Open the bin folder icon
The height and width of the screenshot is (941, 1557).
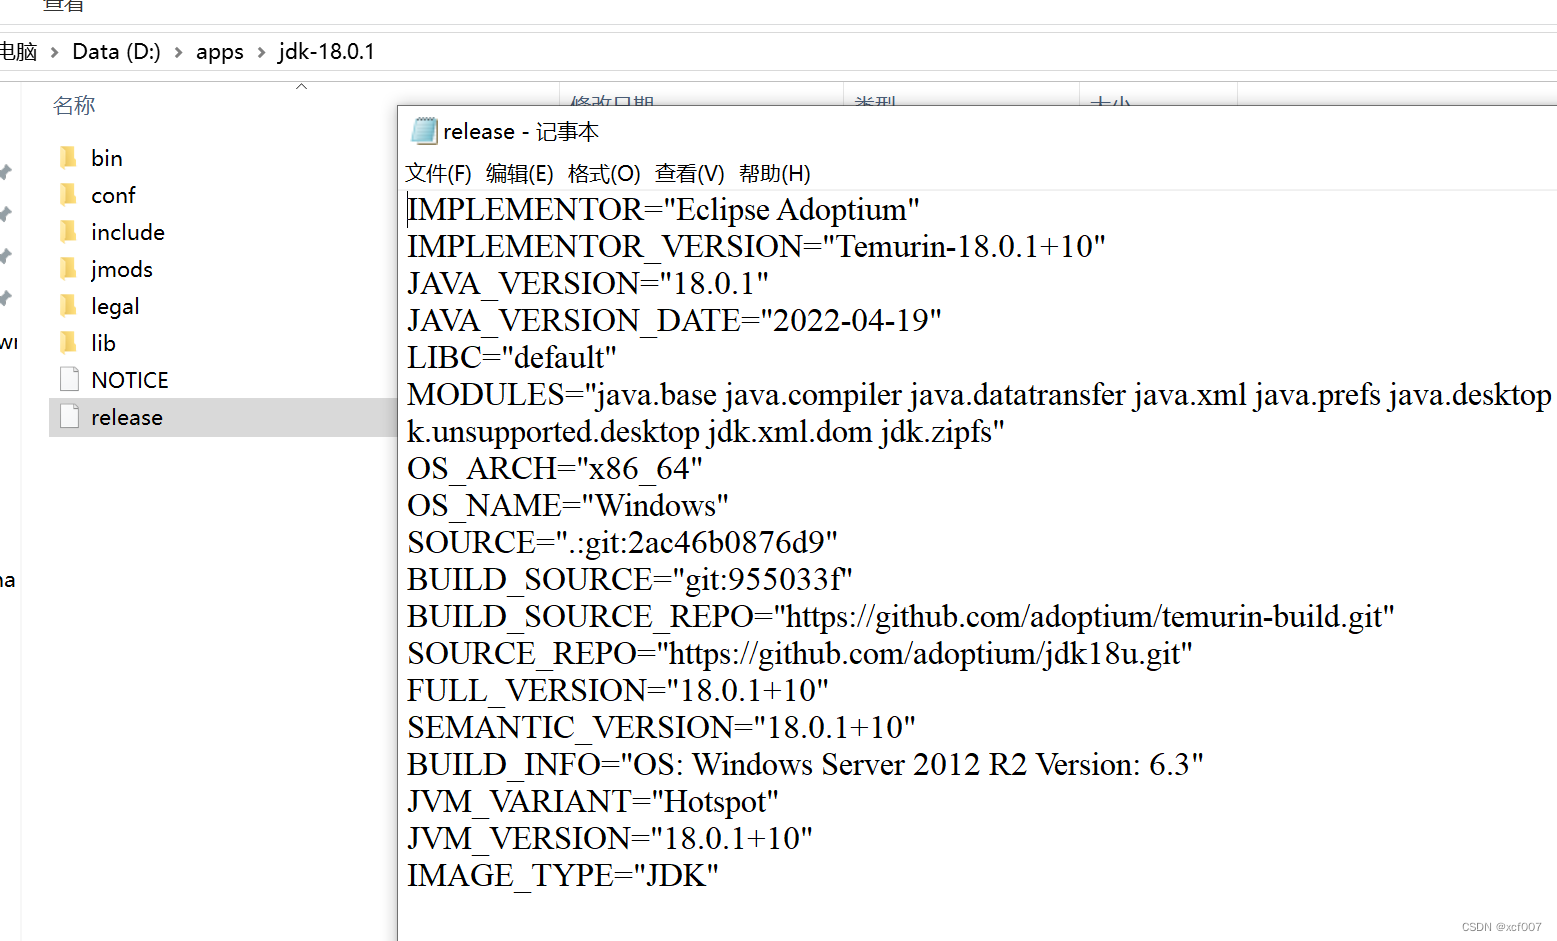tap(69, 158)
